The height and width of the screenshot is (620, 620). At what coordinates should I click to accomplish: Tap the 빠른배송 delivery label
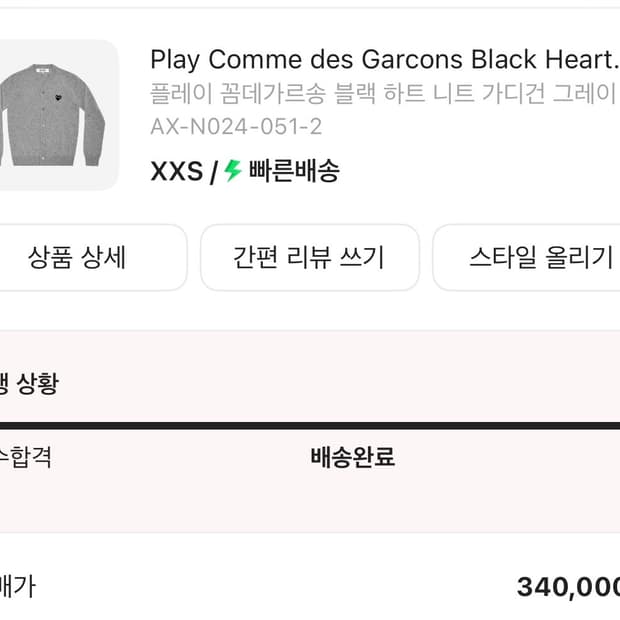coord(294,171)
